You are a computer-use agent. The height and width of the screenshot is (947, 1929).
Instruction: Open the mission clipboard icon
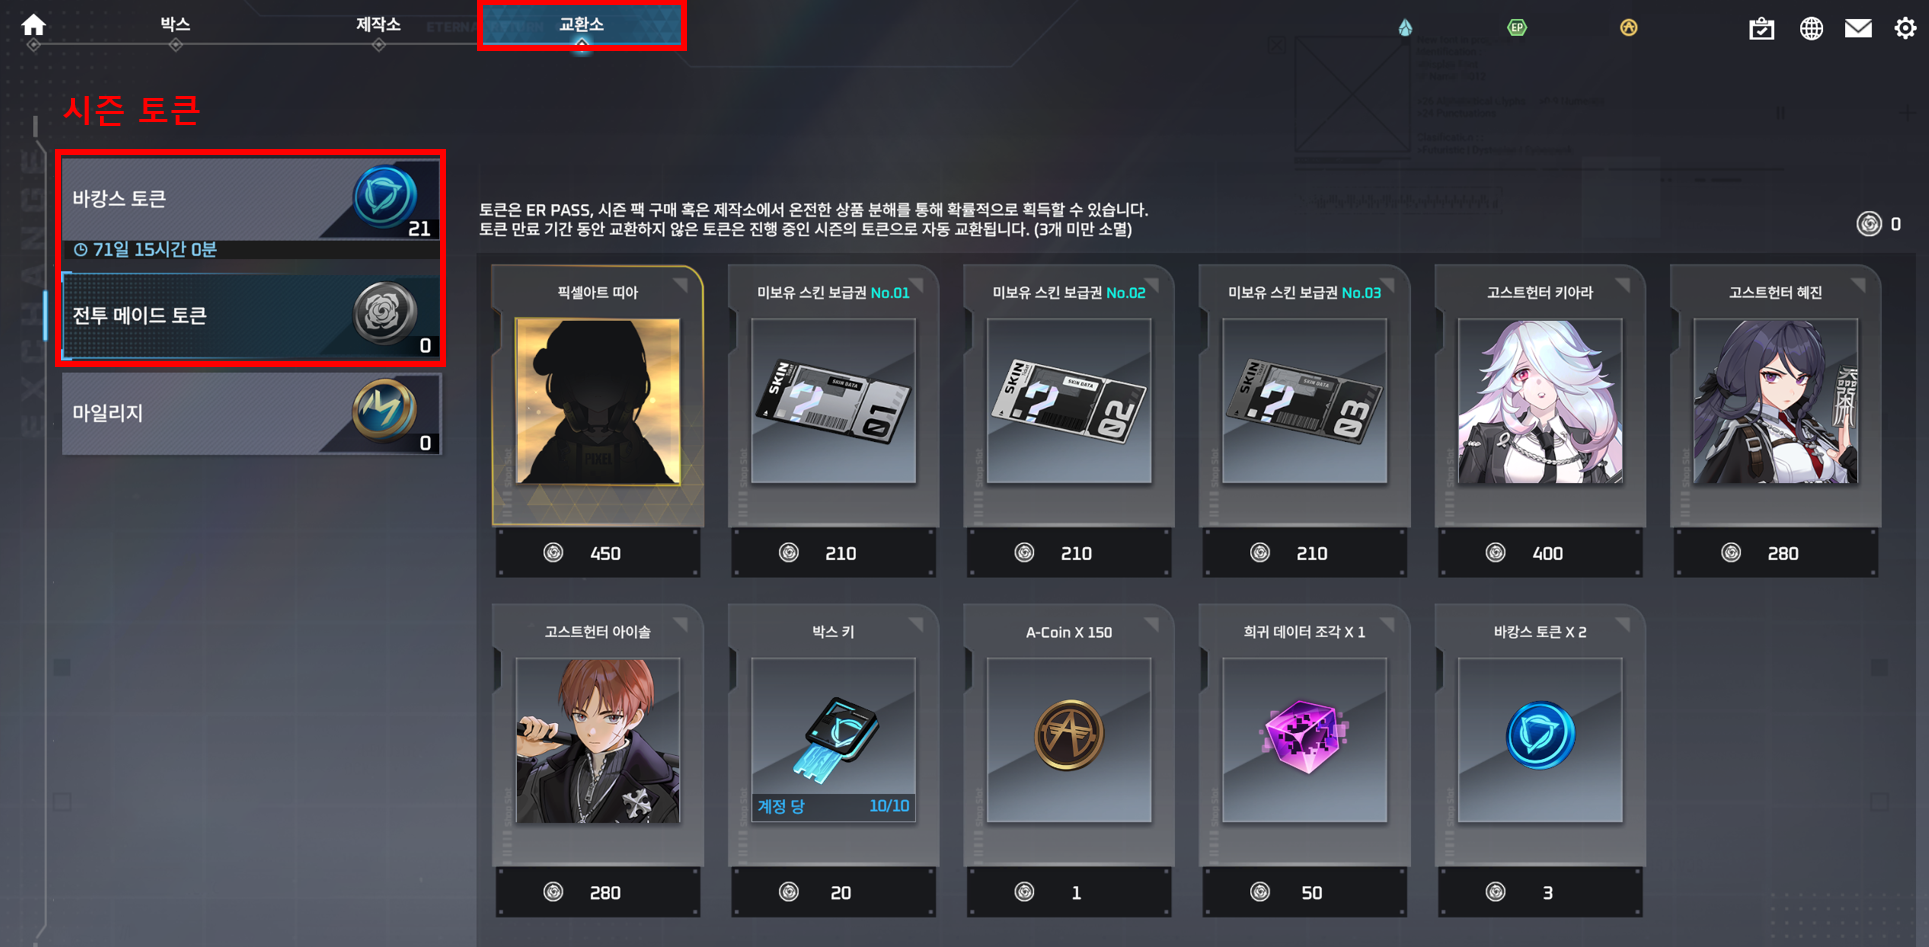(1761, 28)
